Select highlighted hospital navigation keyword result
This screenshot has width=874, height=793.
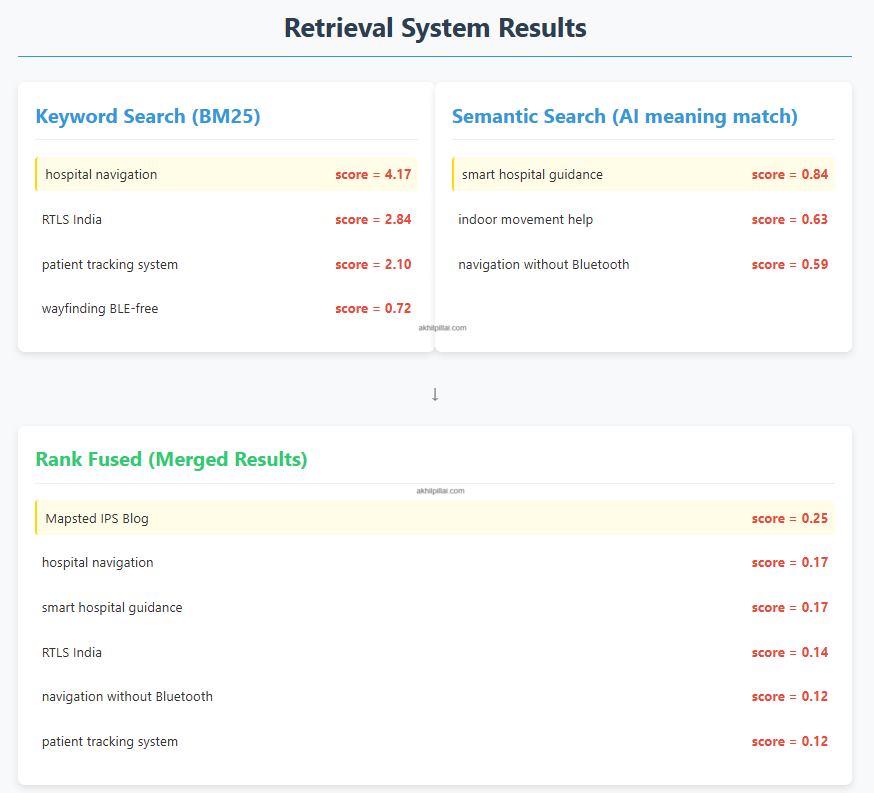pos(226,174)
